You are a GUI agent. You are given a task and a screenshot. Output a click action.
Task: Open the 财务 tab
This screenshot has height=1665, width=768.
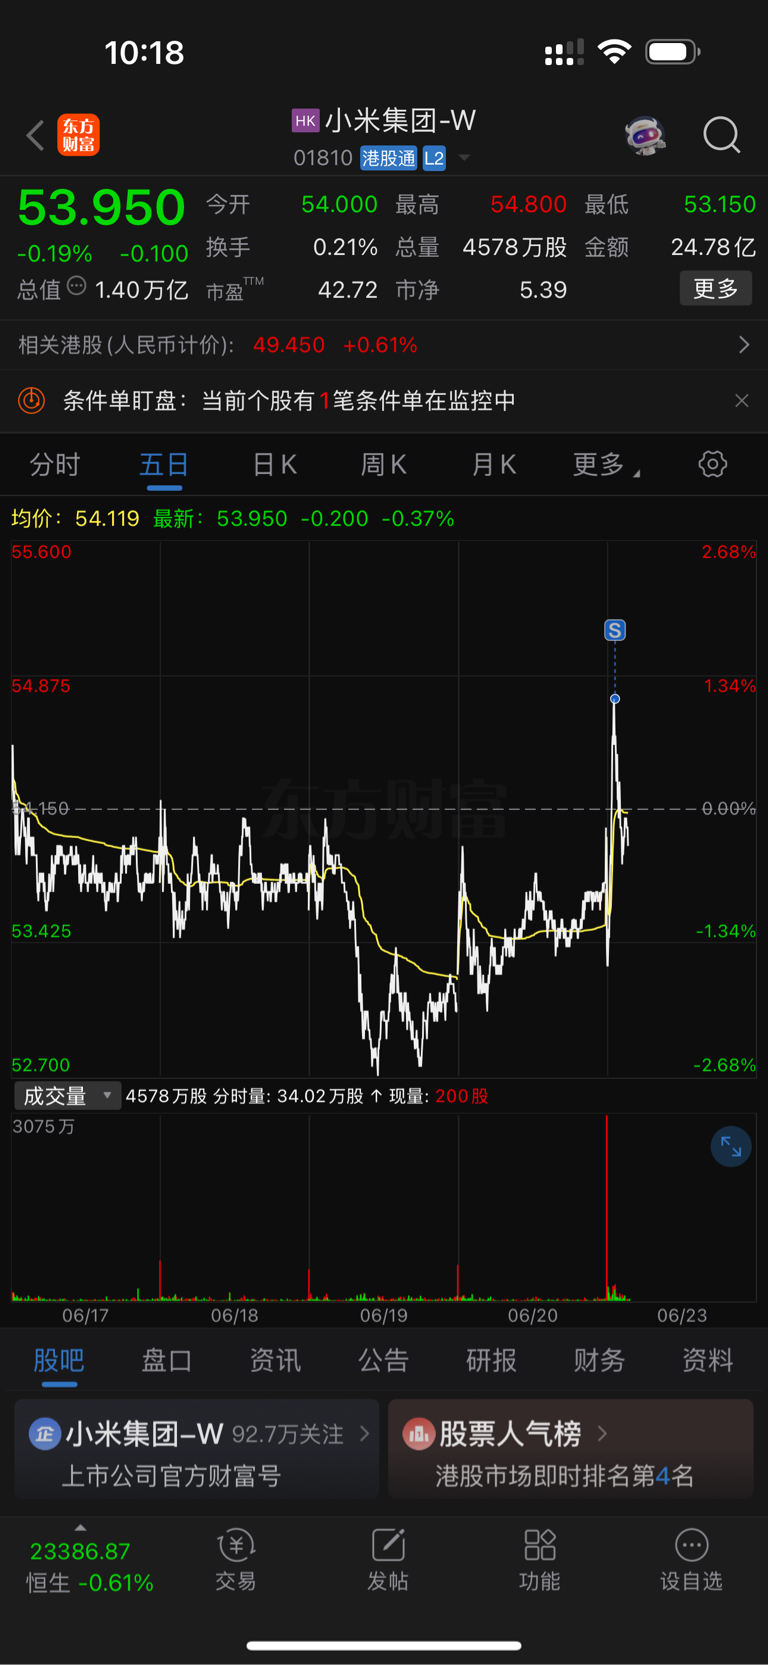point(599,1360)
